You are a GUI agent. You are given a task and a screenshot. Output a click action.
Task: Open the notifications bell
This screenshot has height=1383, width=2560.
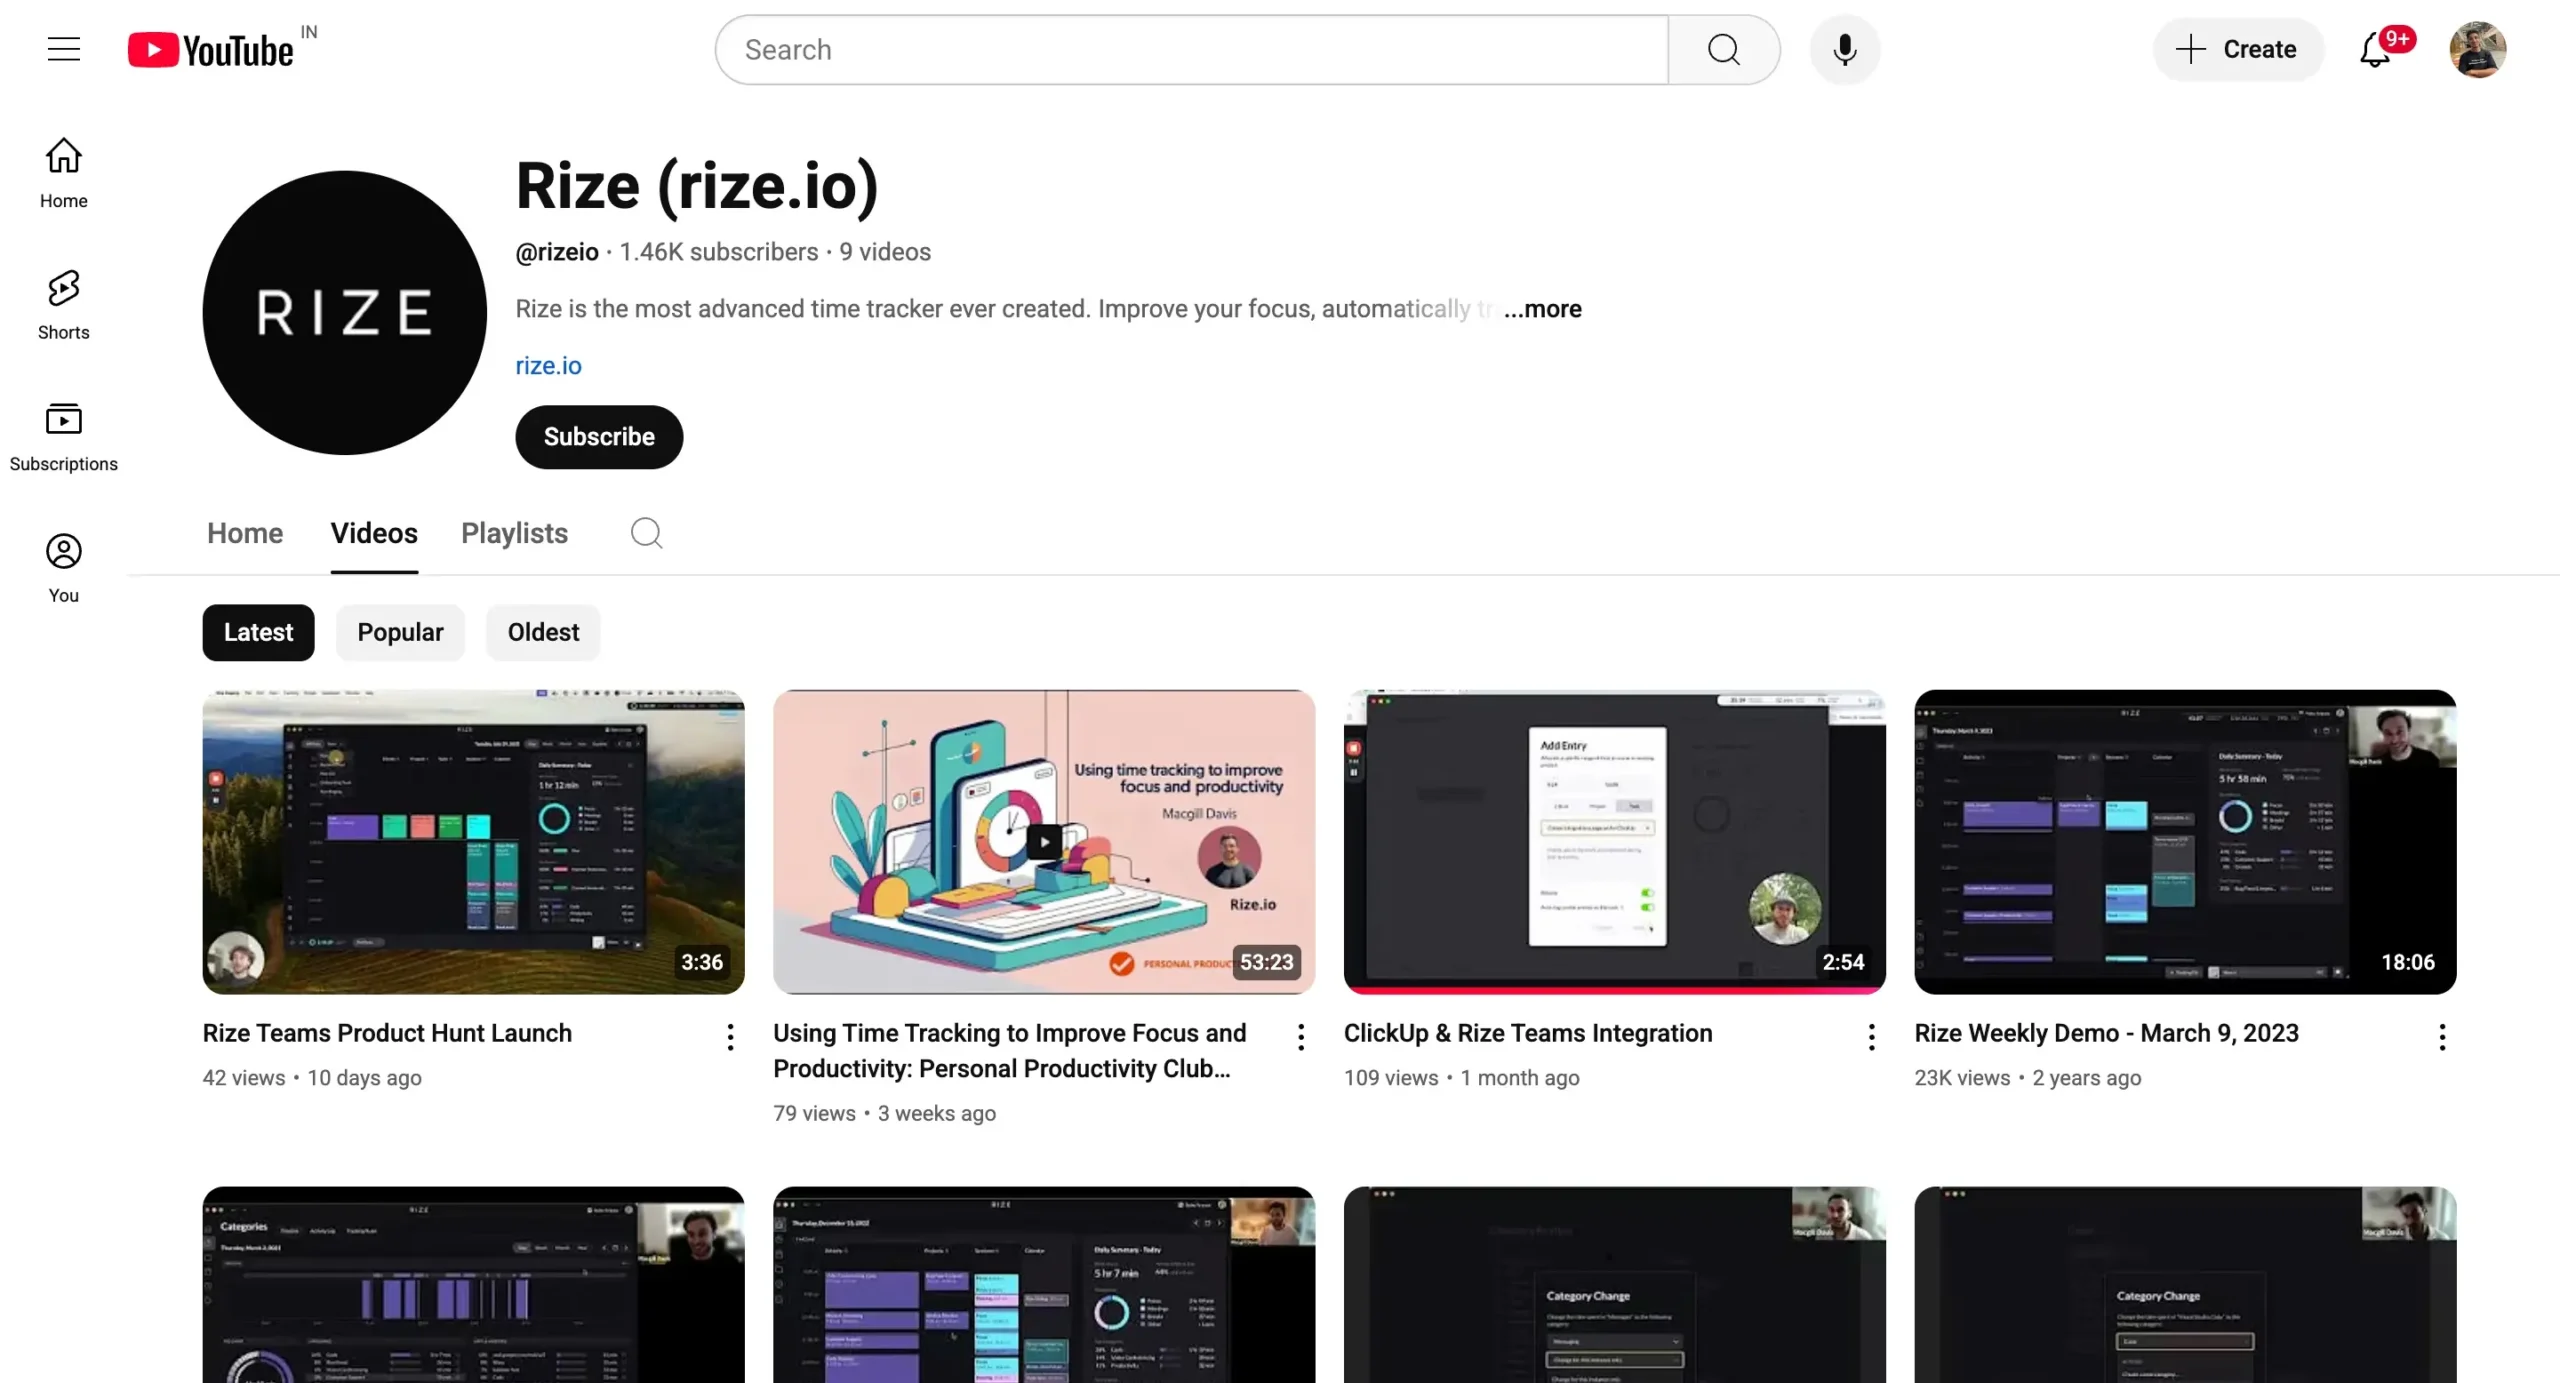tap(2375, 50)
